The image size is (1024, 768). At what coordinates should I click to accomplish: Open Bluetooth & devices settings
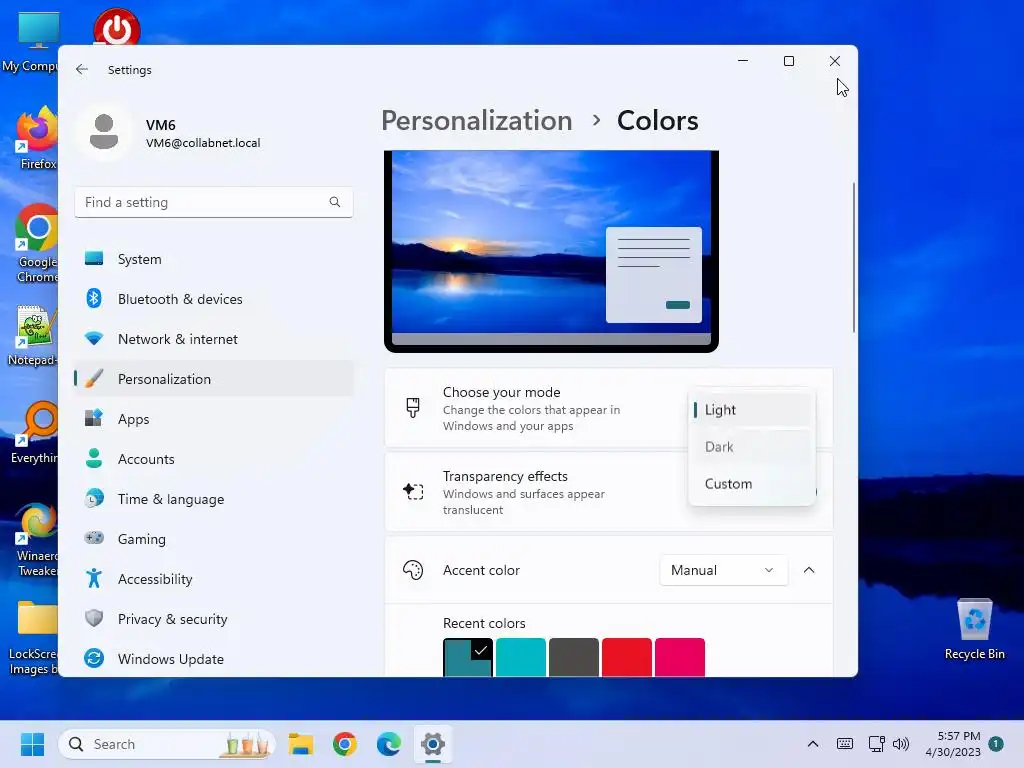pos(214,298)
